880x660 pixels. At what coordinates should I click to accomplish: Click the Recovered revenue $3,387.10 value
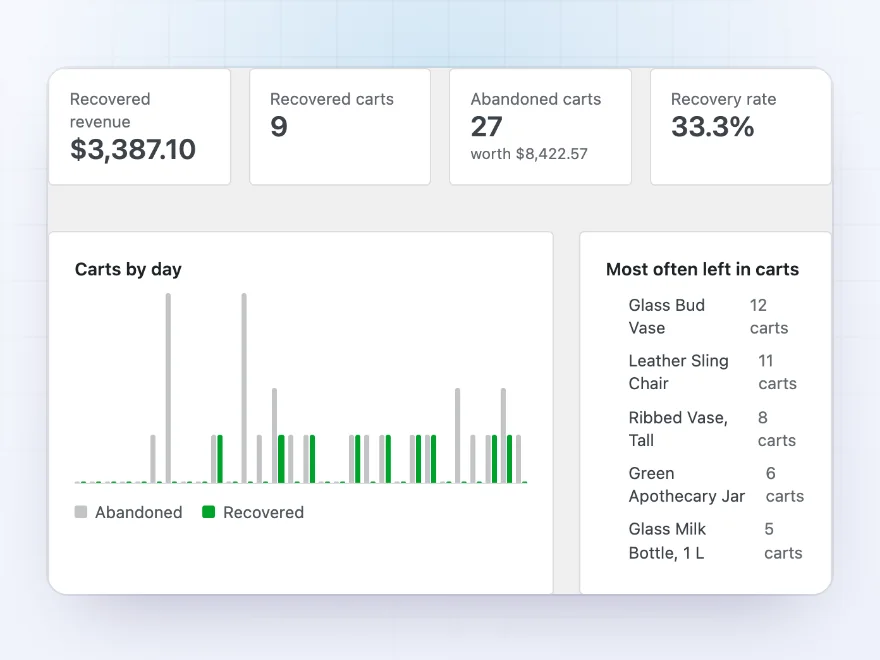[132, 149]
